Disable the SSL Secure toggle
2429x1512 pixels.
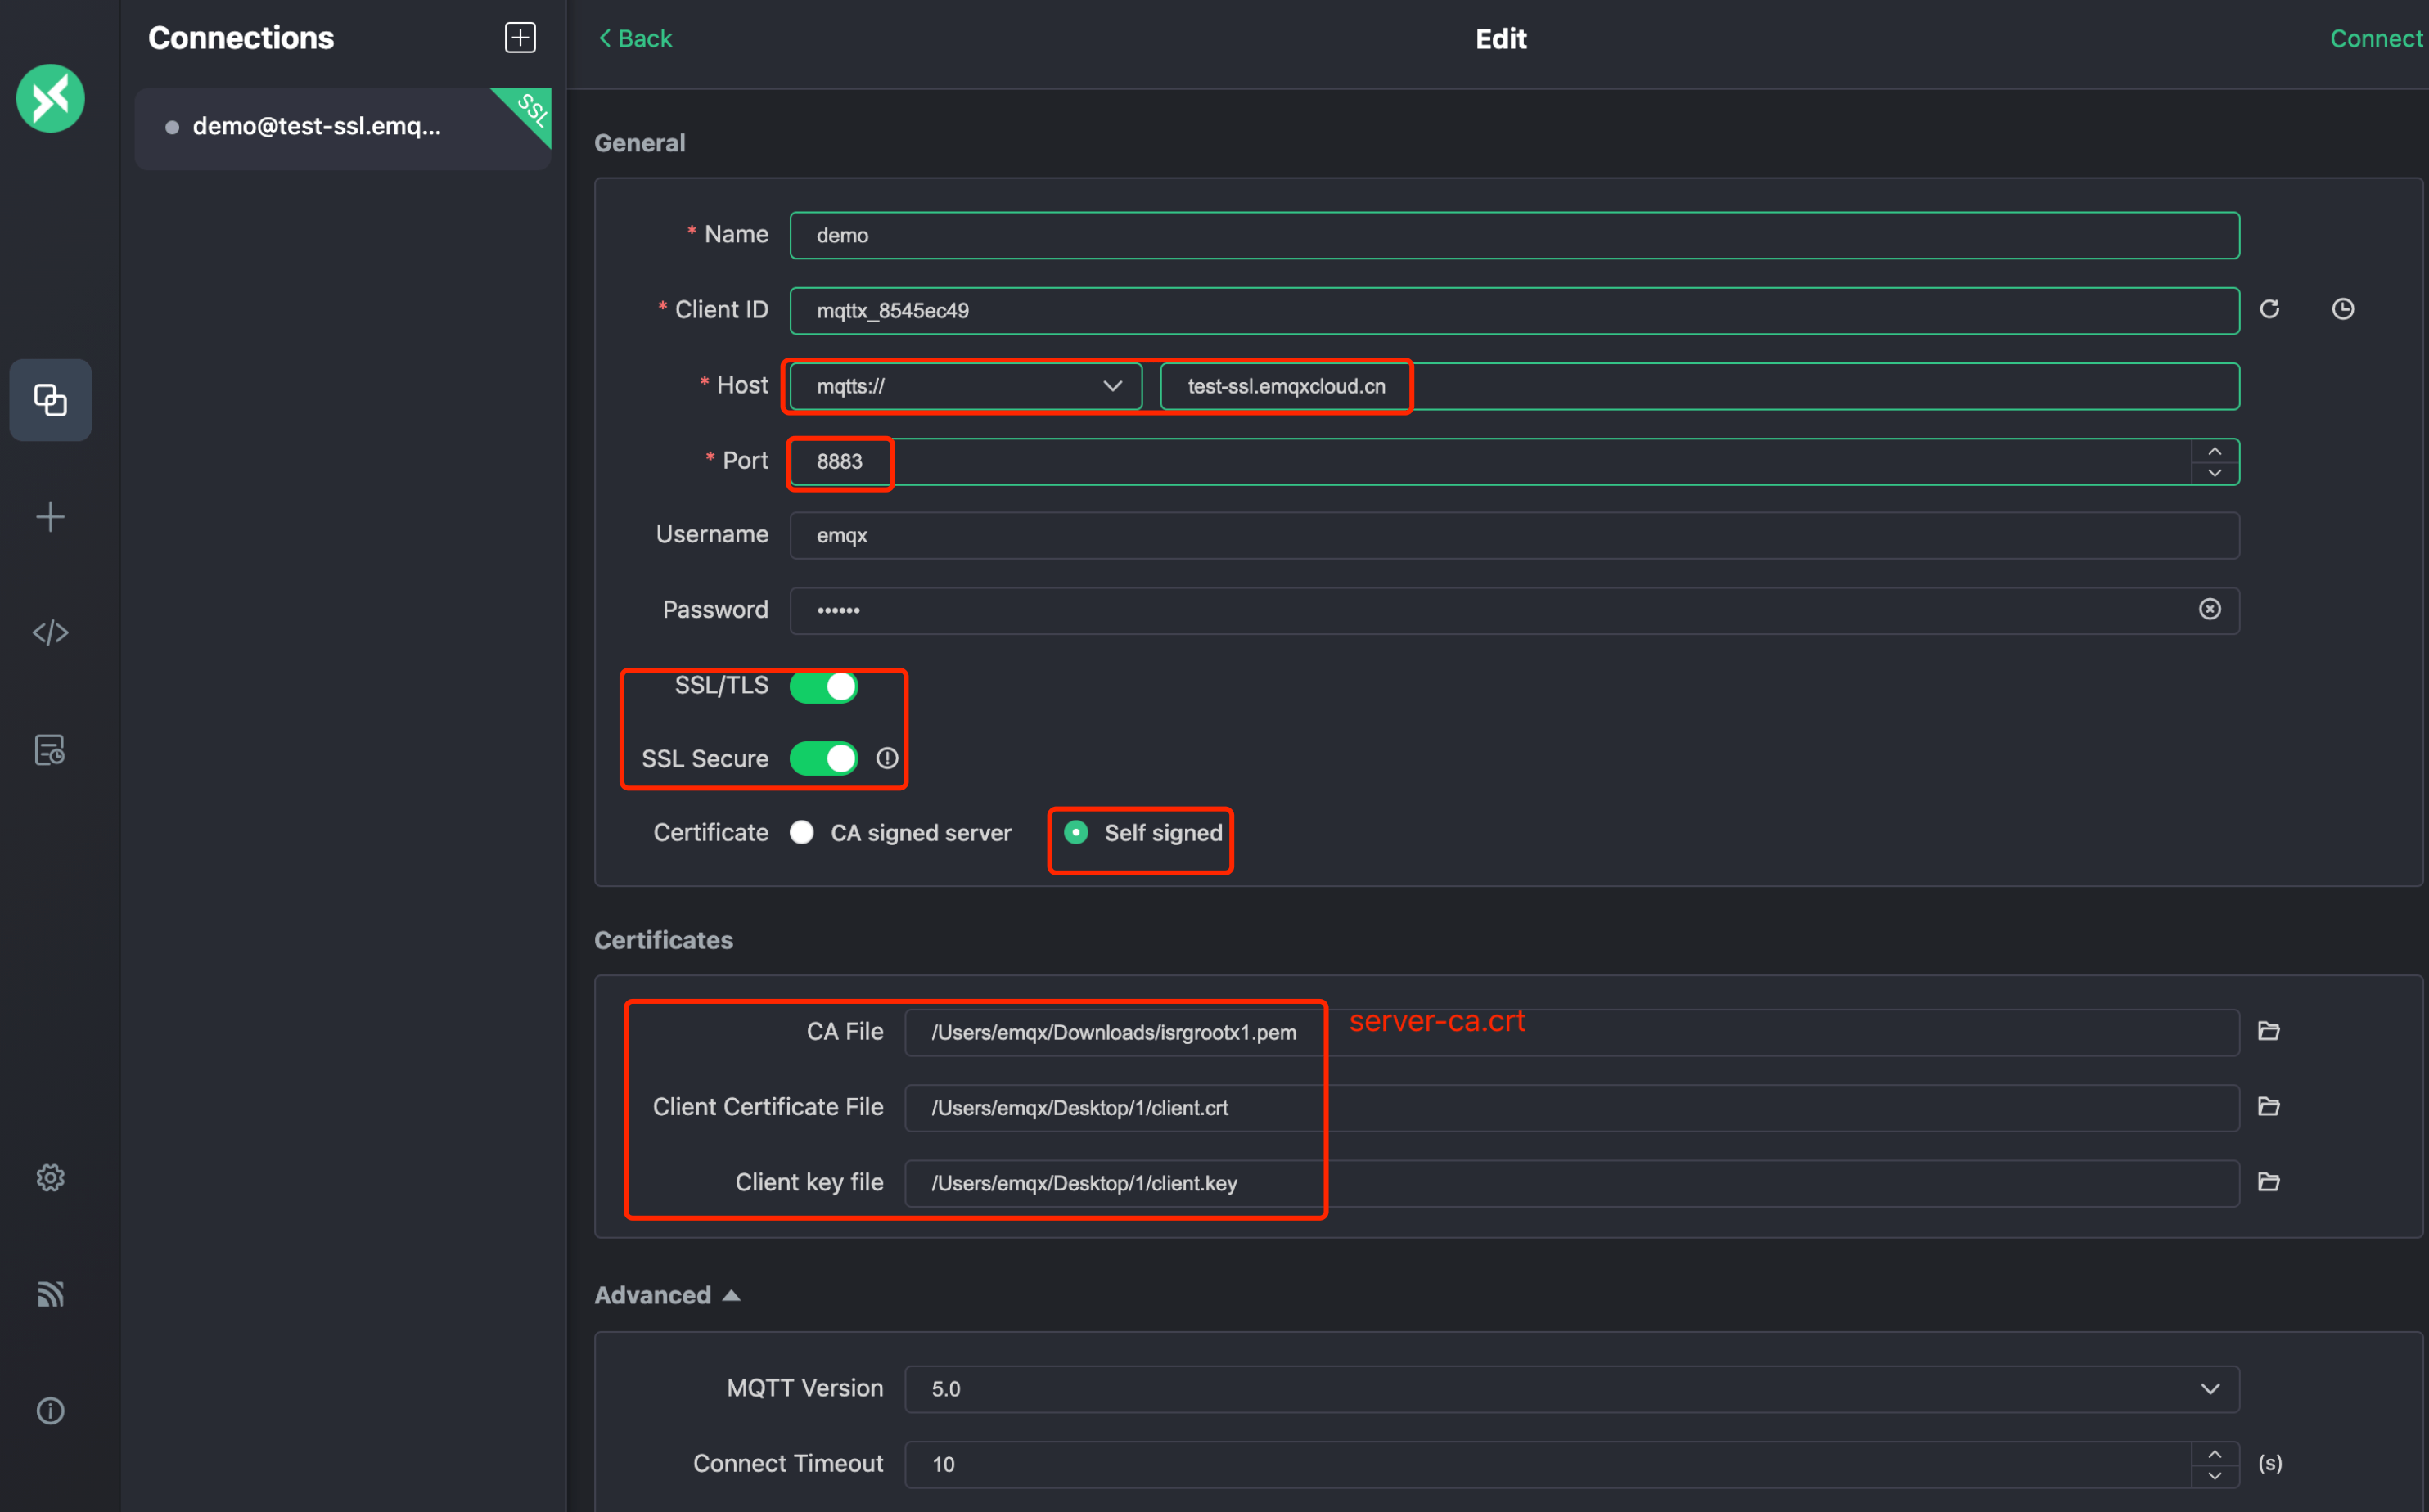pos(824,759)
